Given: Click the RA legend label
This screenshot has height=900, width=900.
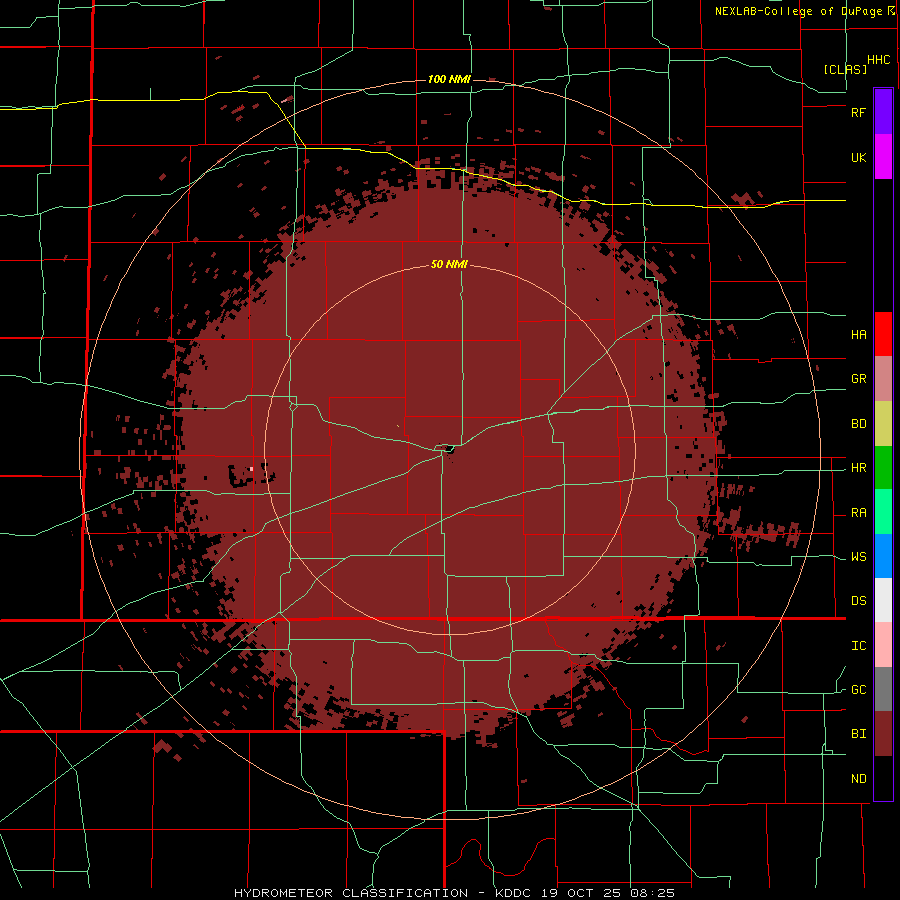Looking at the screenshot, I should point(858,513).
